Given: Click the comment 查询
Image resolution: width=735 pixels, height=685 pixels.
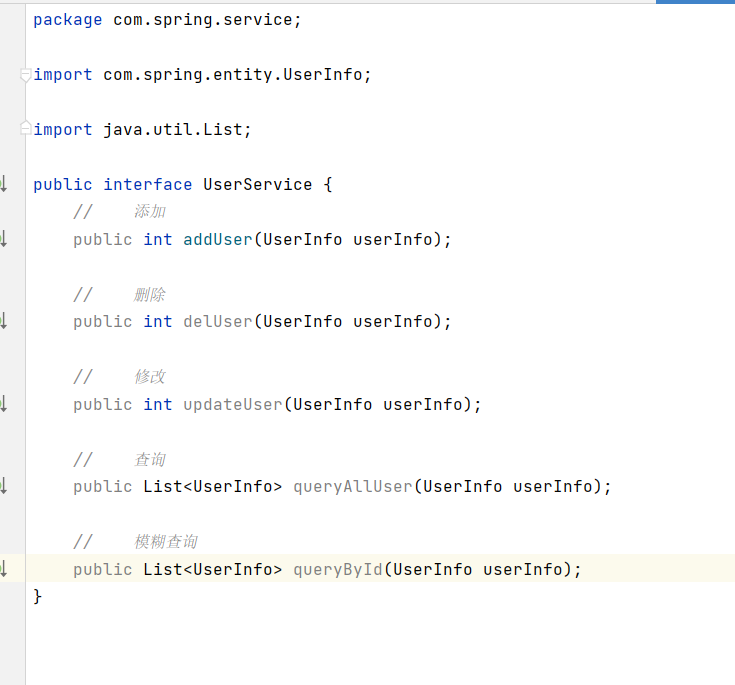Looking at the screenshot, I should [x=150, y=459].
